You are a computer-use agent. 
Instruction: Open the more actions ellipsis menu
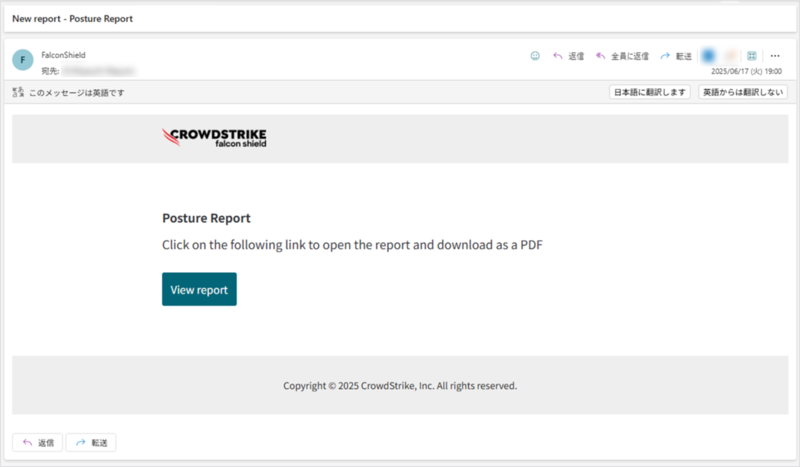(775, 56)
